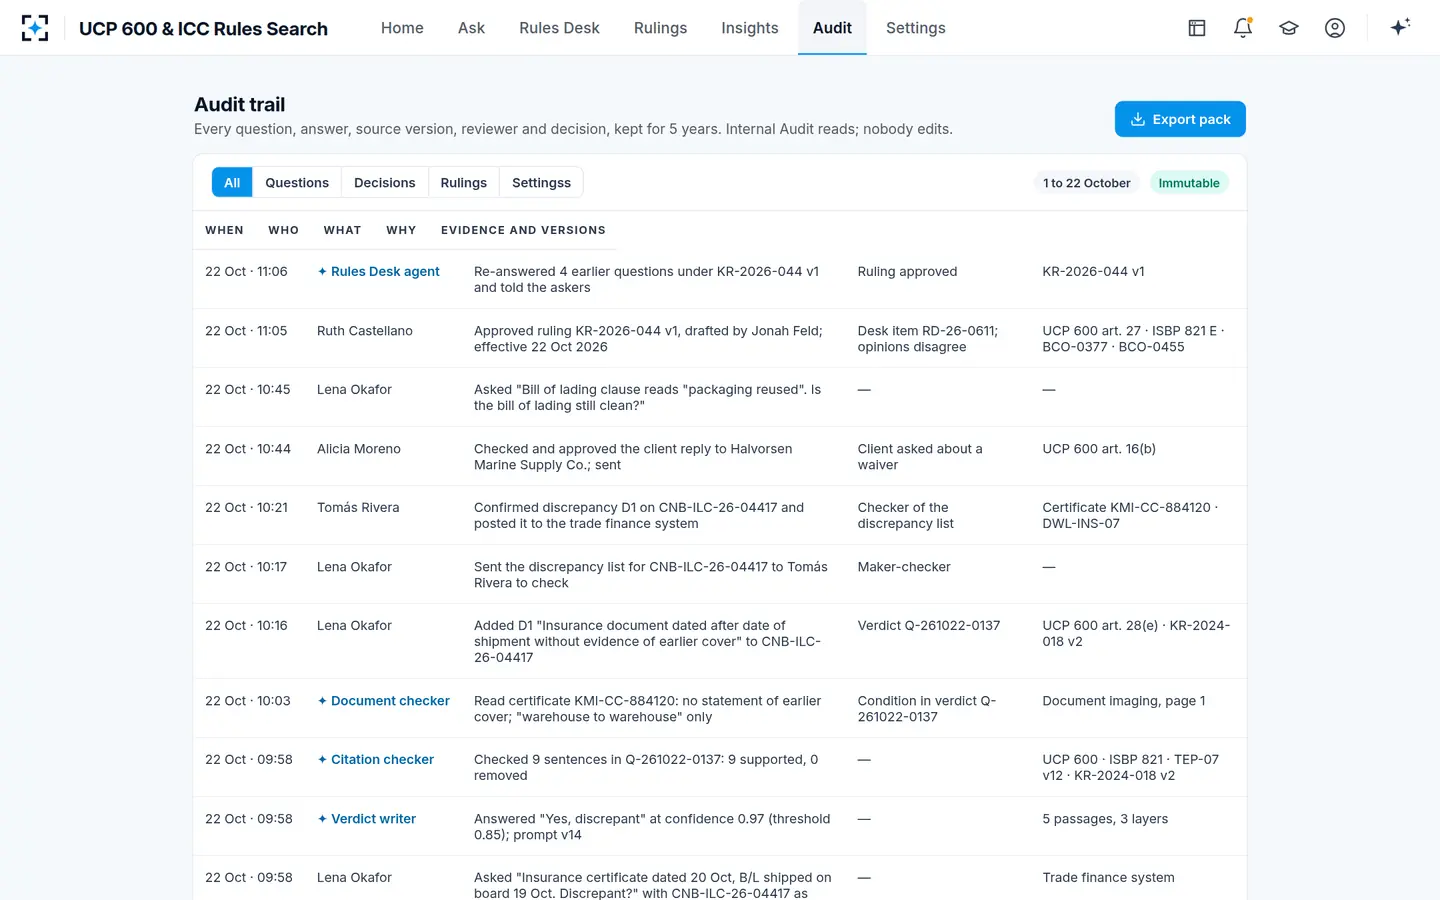The width and height of the screenshot is (1440, 900).
Task: Open notifications bell icon
Action: tap(1243, 28)
